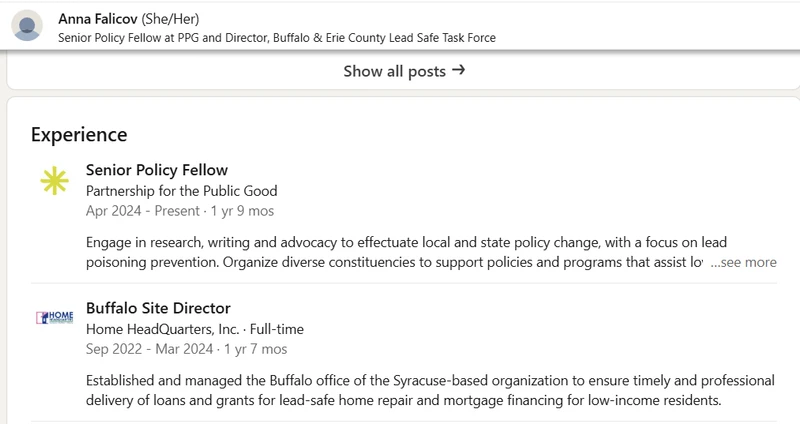Open Home HeadQuarters, Inc. company page
Image resolution: width=800 pixels, height=424 pixels.
coord(162,329)
